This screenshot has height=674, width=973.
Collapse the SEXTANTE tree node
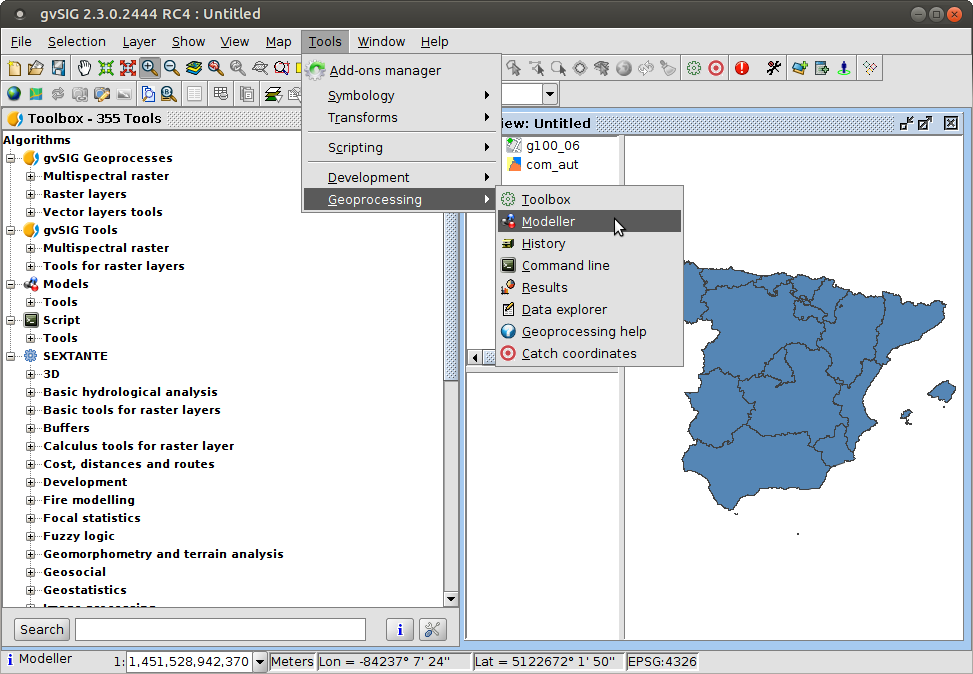tap(11, 356)
